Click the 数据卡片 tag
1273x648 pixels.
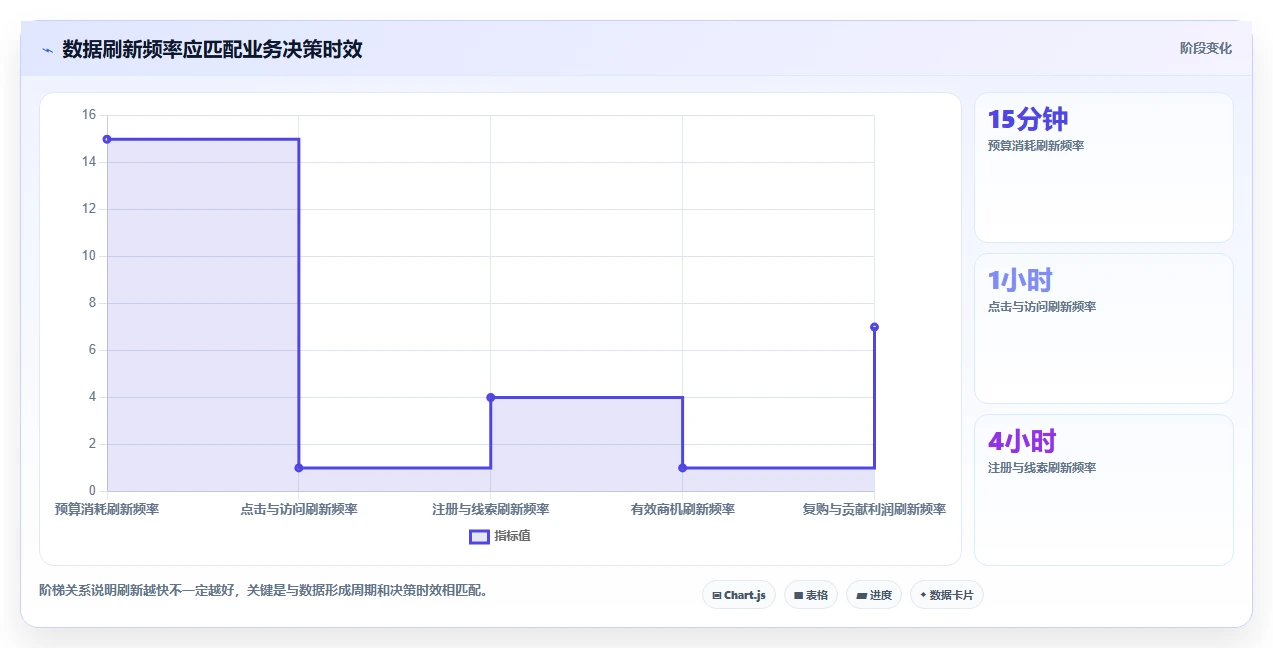(947, 595)
